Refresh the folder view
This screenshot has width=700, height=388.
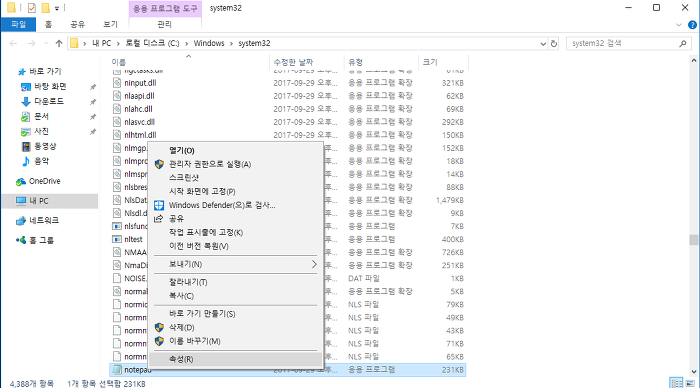pos(554,43)
